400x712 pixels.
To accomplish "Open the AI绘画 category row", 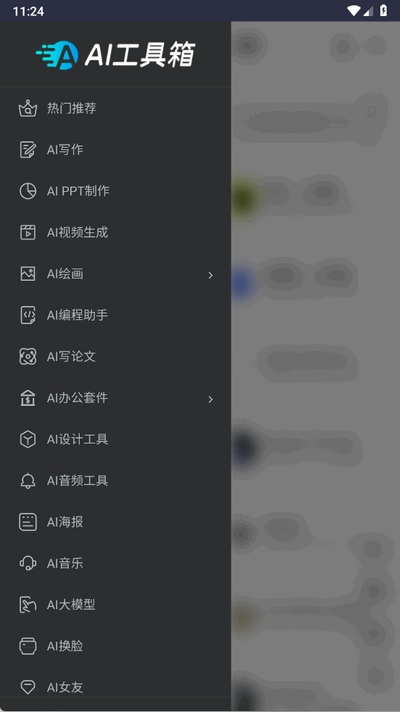I will [x=115, y=274].
